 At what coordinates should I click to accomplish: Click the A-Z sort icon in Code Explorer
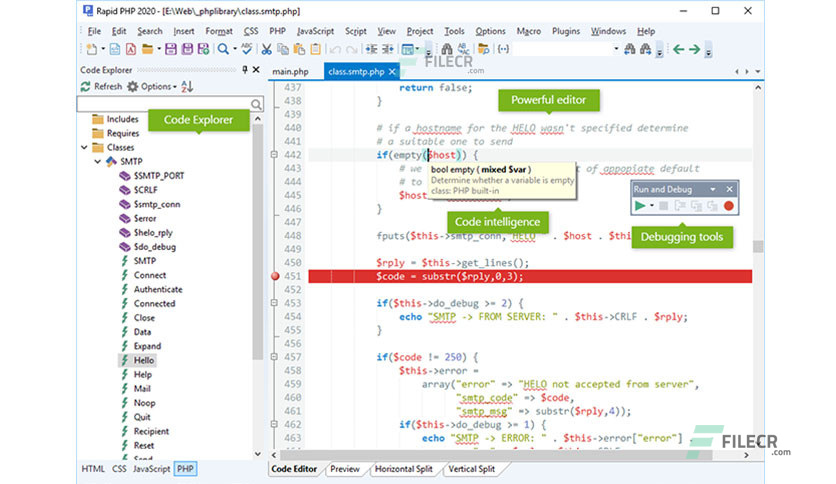[x=187, y=86]
